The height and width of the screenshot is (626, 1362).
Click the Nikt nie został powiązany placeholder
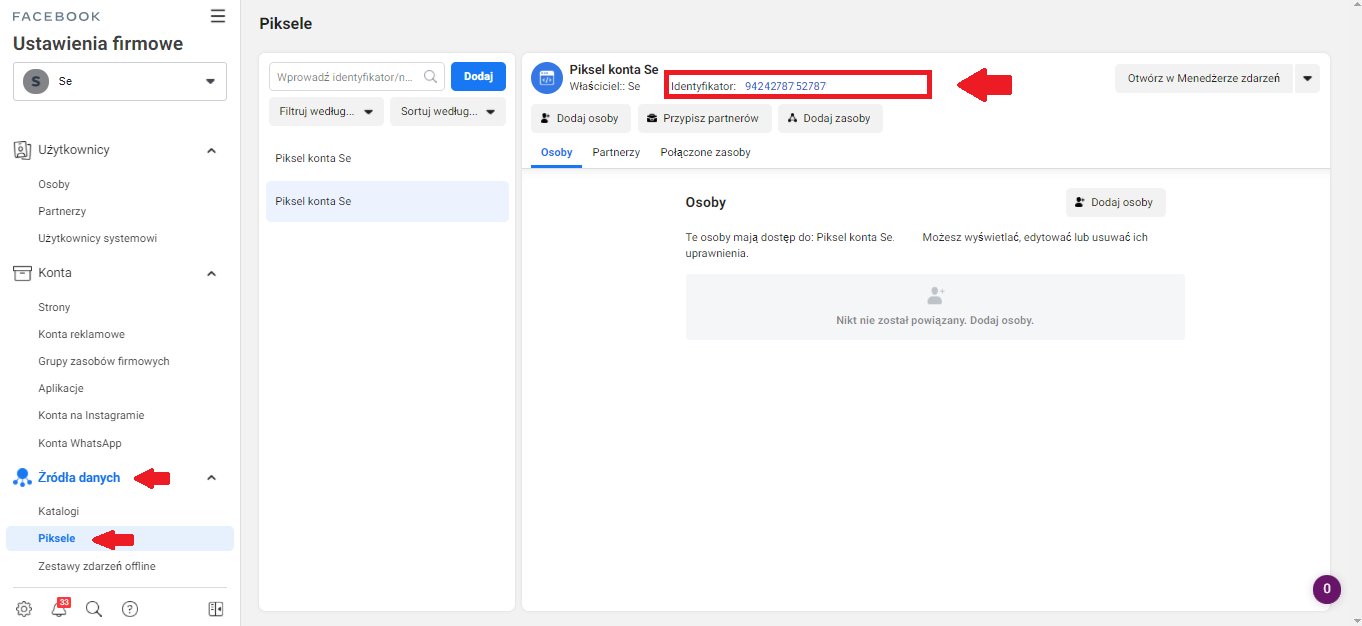pyautogui.click(x=935, y=307)
